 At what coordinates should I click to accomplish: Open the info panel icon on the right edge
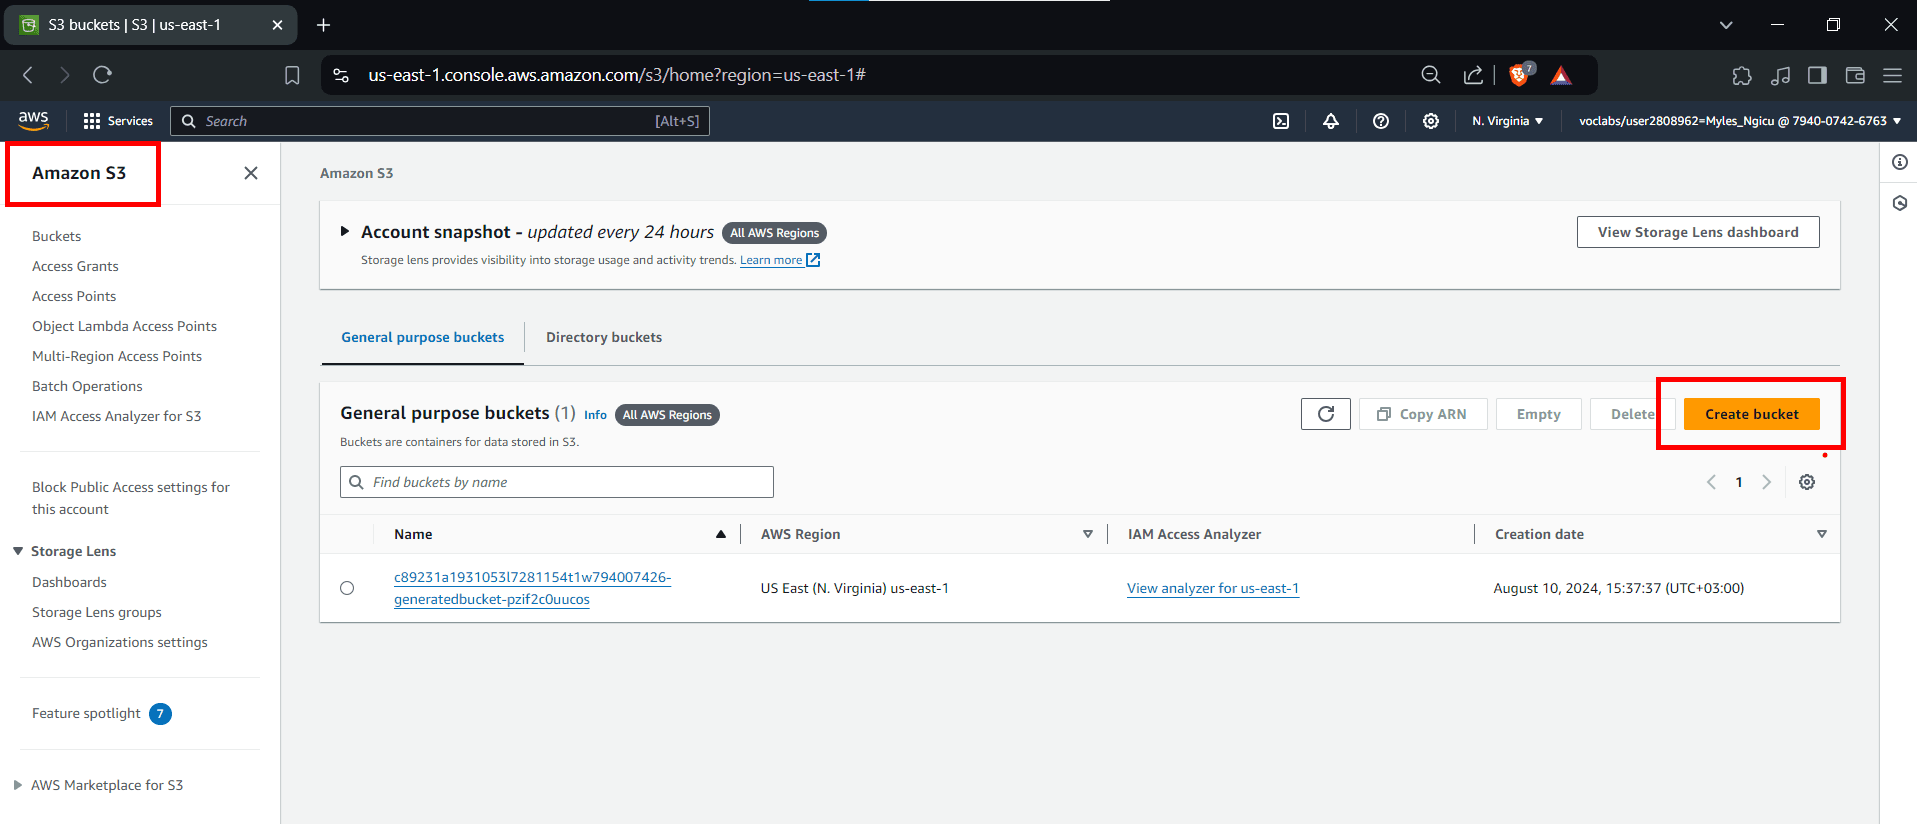pyautogui.click(x=1900, y=162)
